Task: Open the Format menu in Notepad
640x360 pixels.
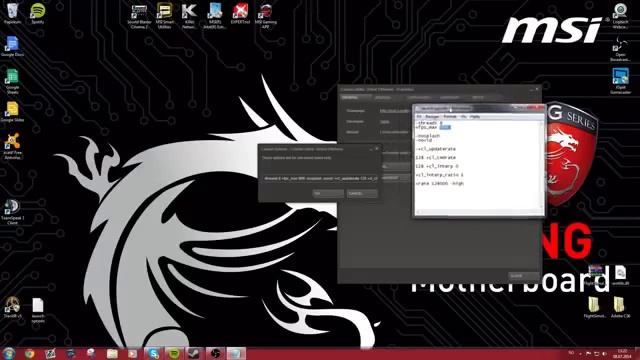Action: point(450,117)
